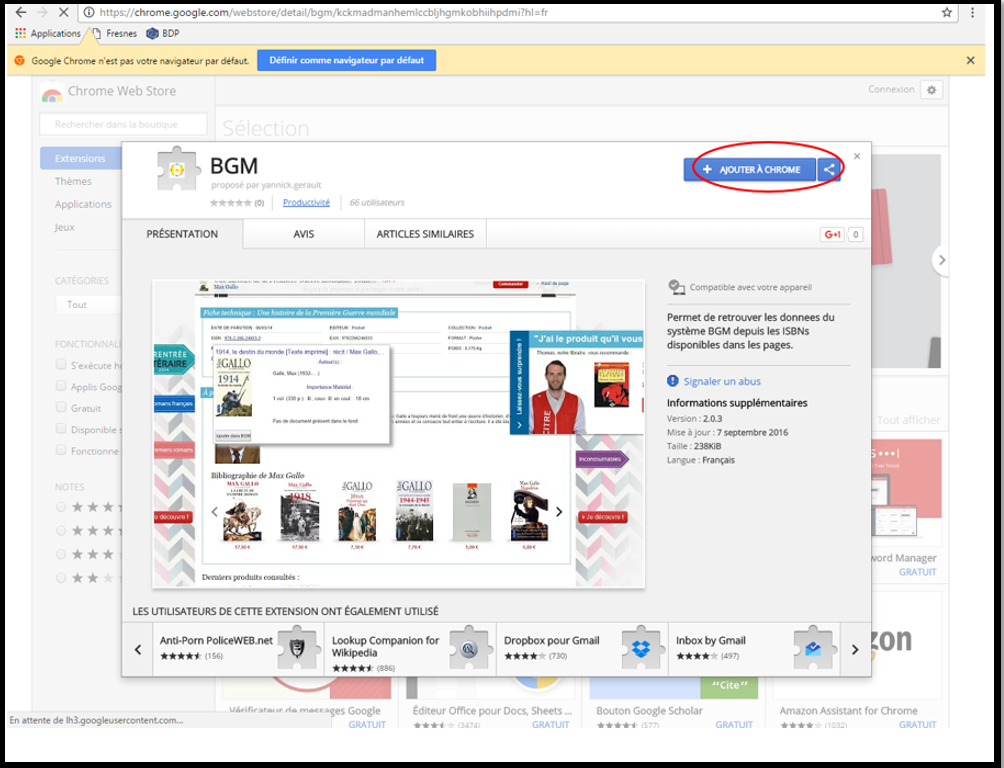
Task: Click the Tout afficher link
Action: point(908,420)
